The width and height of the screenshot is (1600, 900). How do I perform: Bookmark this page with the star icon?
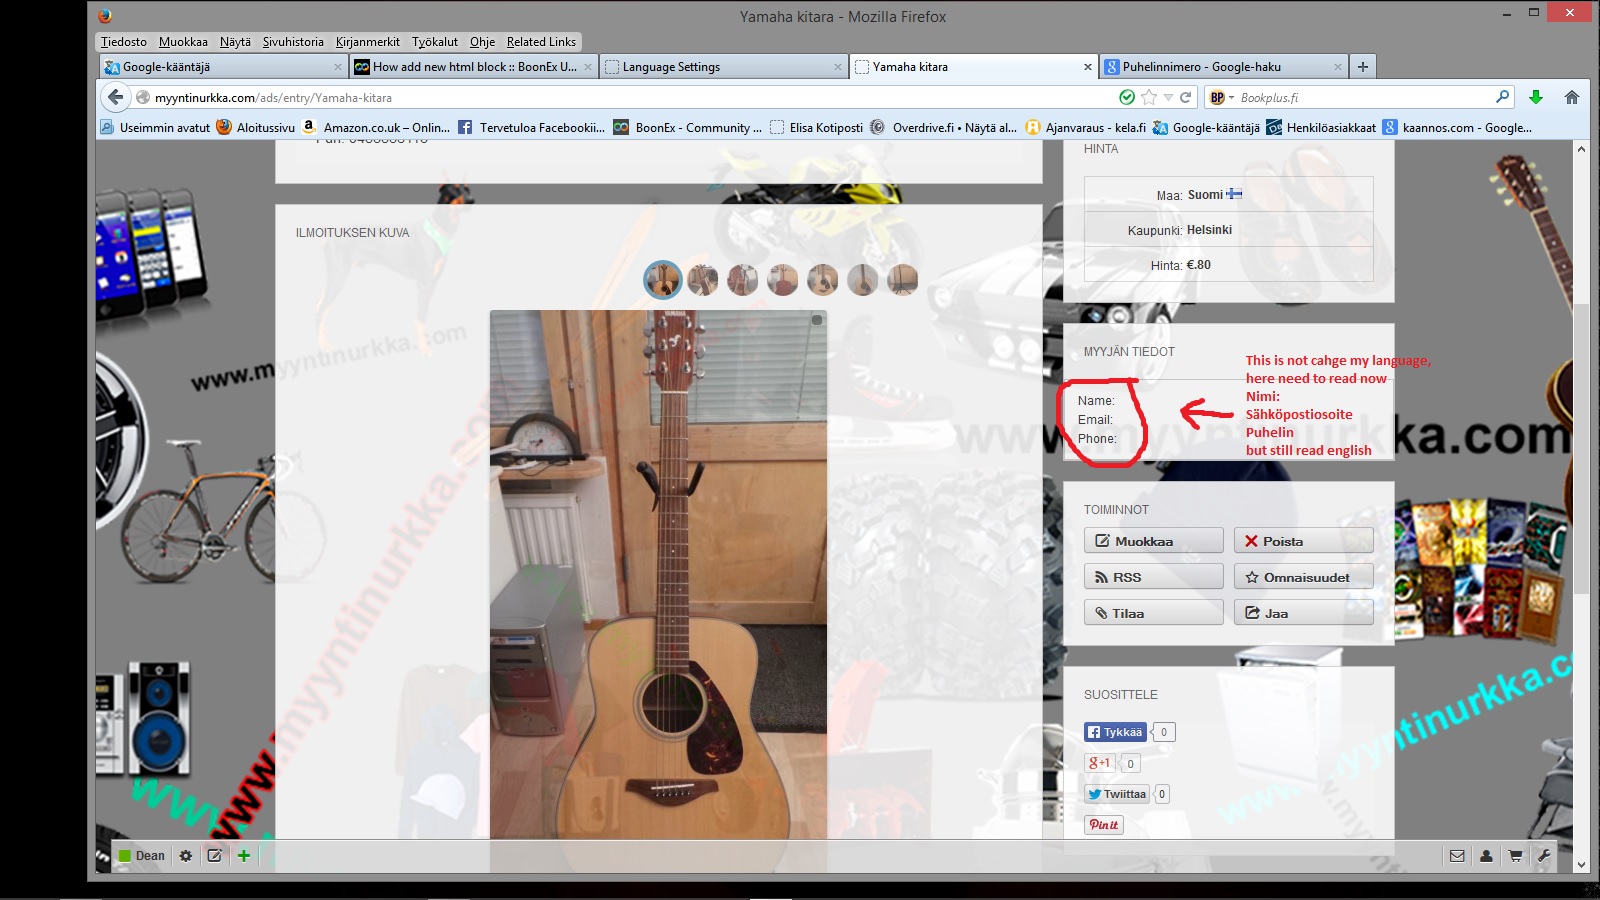pos(1149,97)
